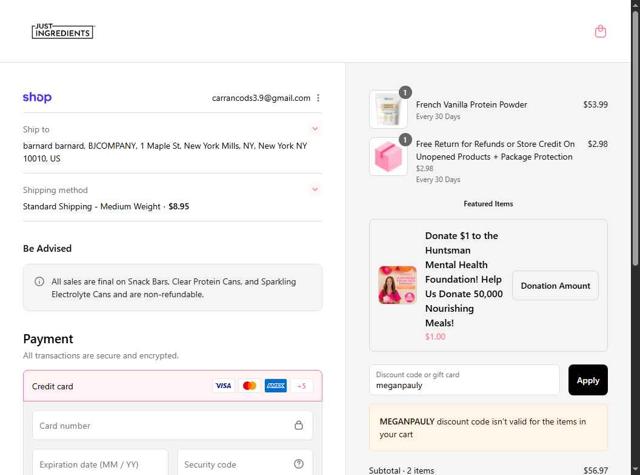Screen dimensions: 640x475
Task: Click the MEGANPAULY invalid code message
Action: (488, 428)
